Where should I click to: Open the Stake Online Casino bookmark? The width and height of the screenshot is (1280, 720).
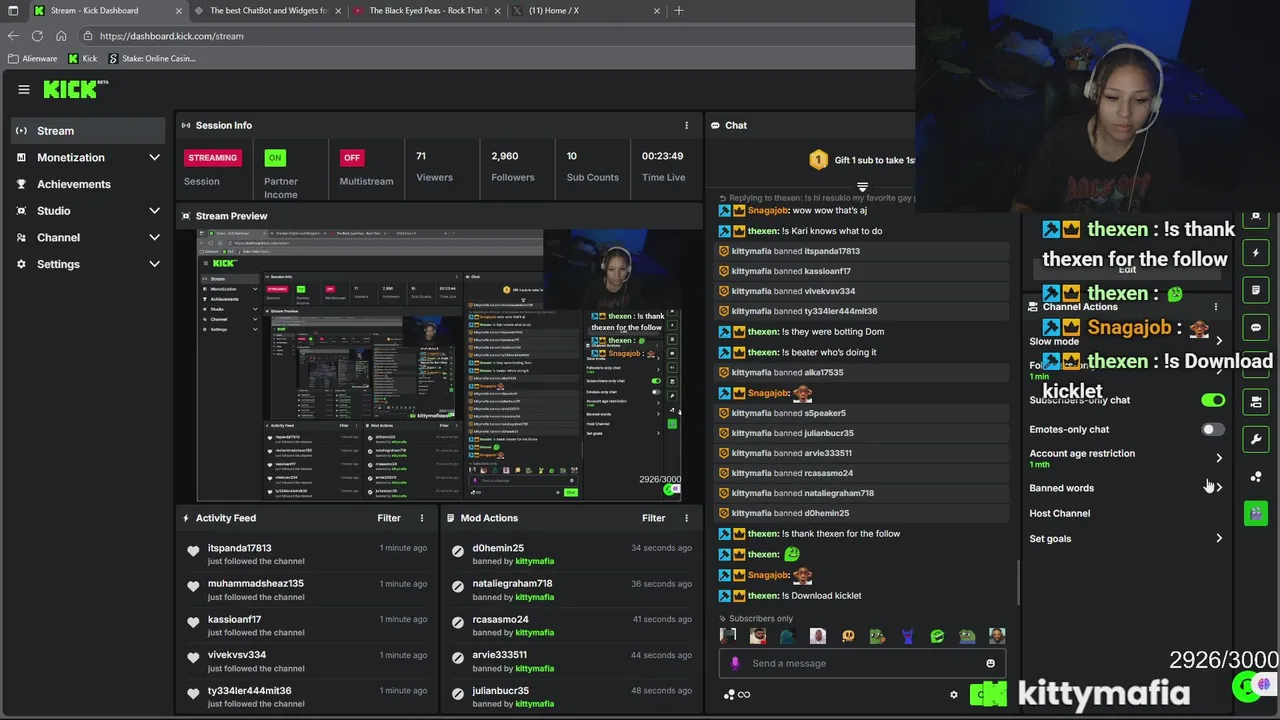(152, 59)
